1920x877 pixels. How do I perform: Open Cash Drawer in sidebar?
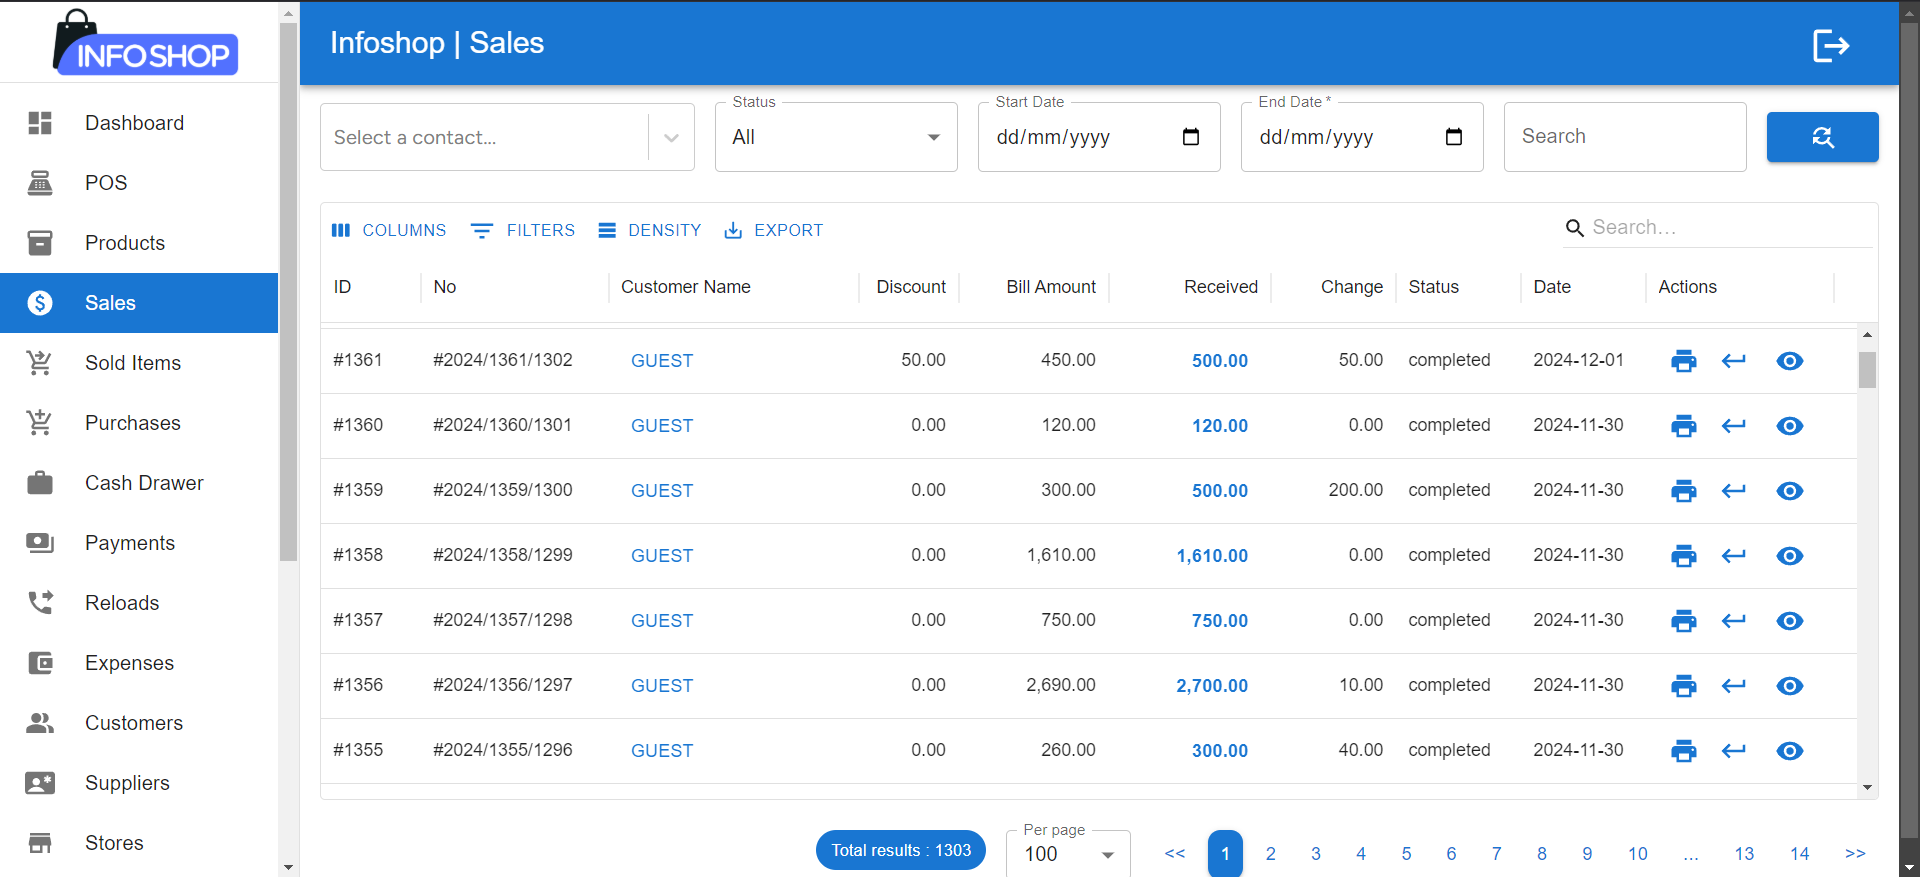pos(144,483)
